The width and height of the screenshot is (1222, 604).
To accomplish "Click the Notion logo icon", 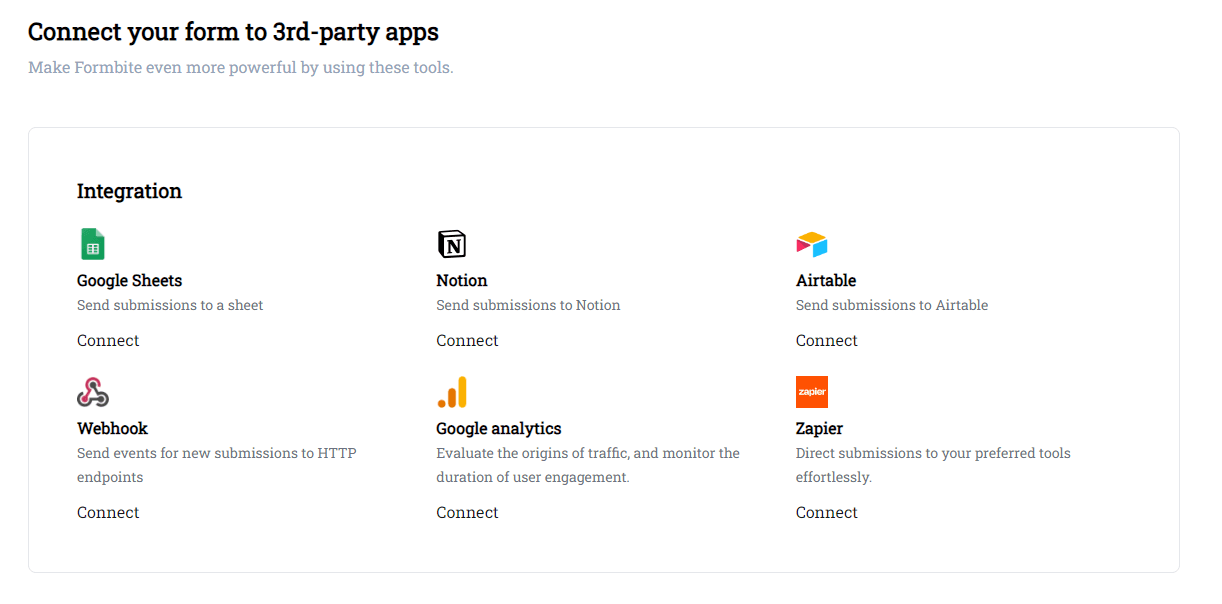I will pyautogui.click(x=452, y=244).
